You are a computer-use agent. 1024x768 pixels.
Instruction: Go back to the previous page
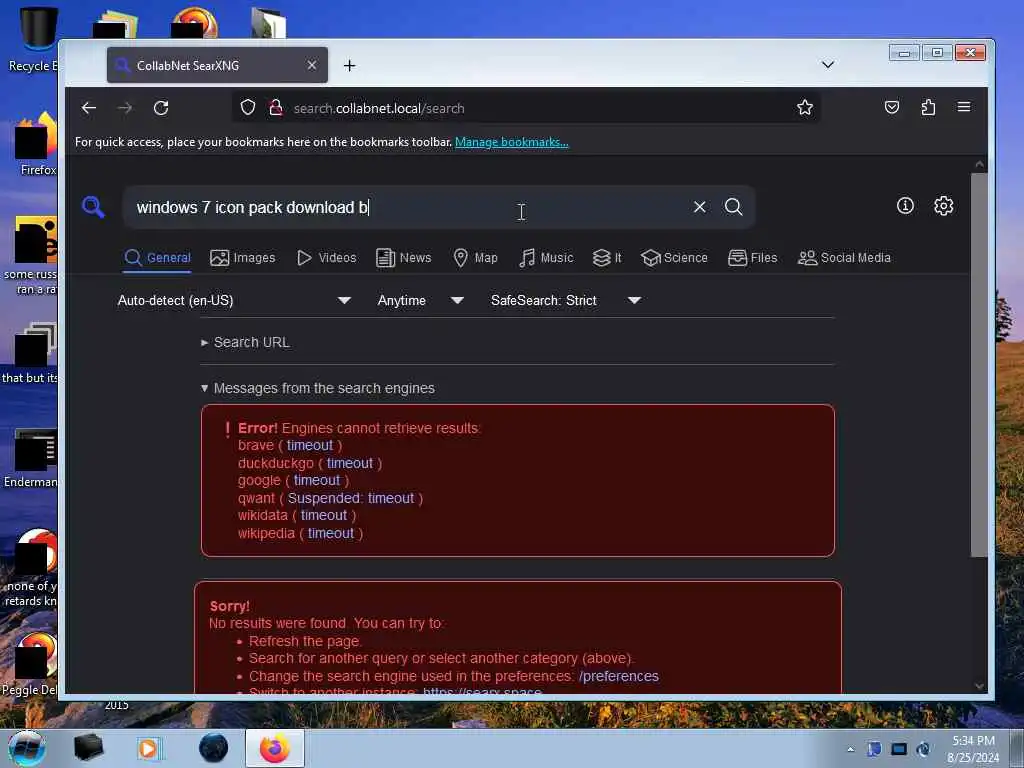pos(89,108)
